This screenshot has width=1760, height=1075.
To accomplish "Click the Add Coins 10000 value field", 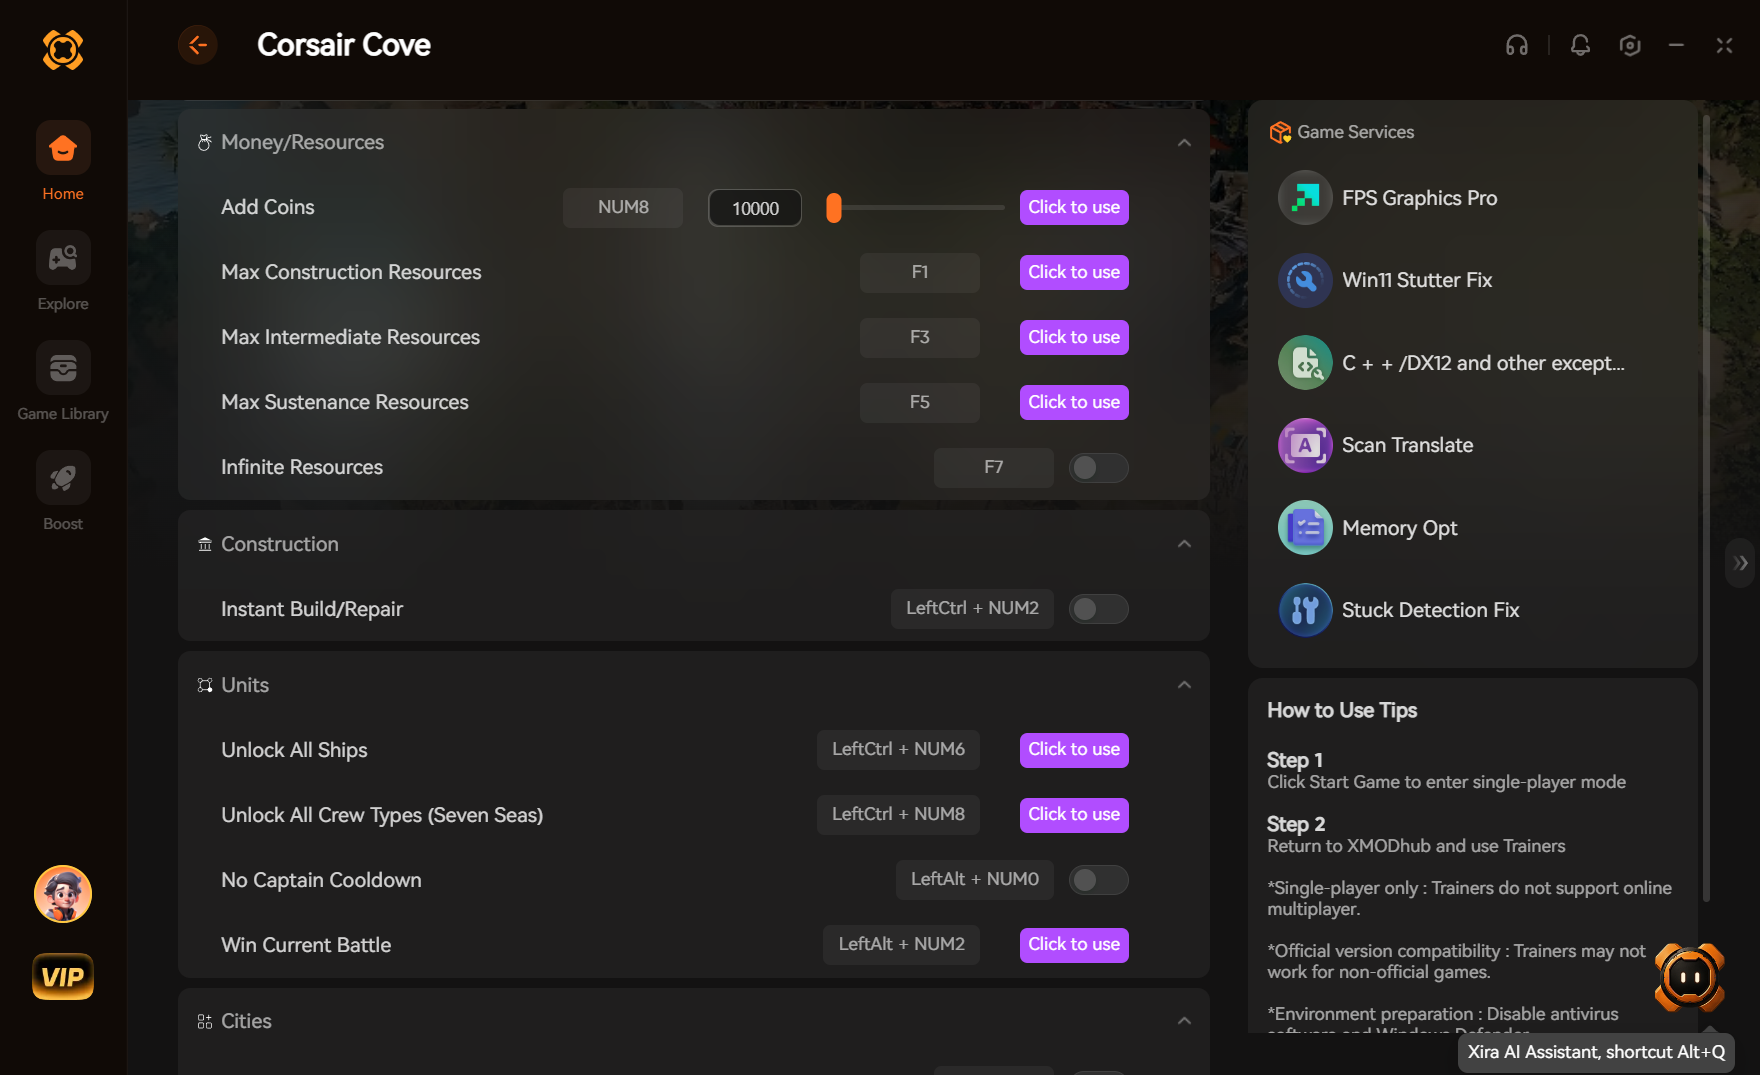I will pos(755,208).
